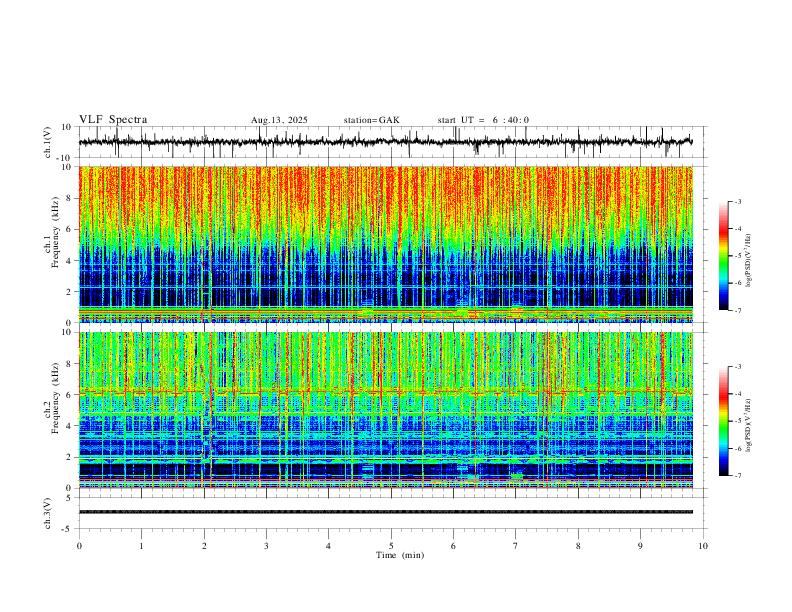
Task: Click the "-4" tick on ch.2 colorbar
Action: tap(738, 394)
